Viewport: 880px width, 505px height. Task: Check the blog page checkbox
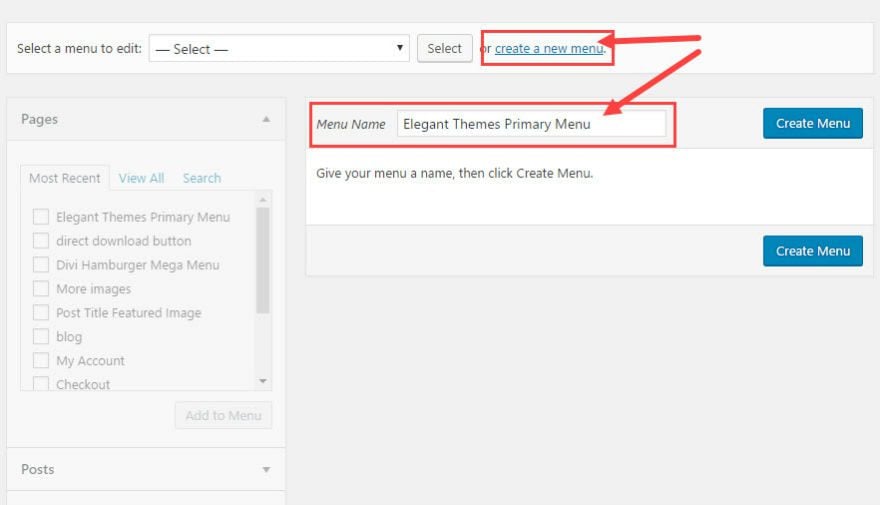click(x=41, y=336)
